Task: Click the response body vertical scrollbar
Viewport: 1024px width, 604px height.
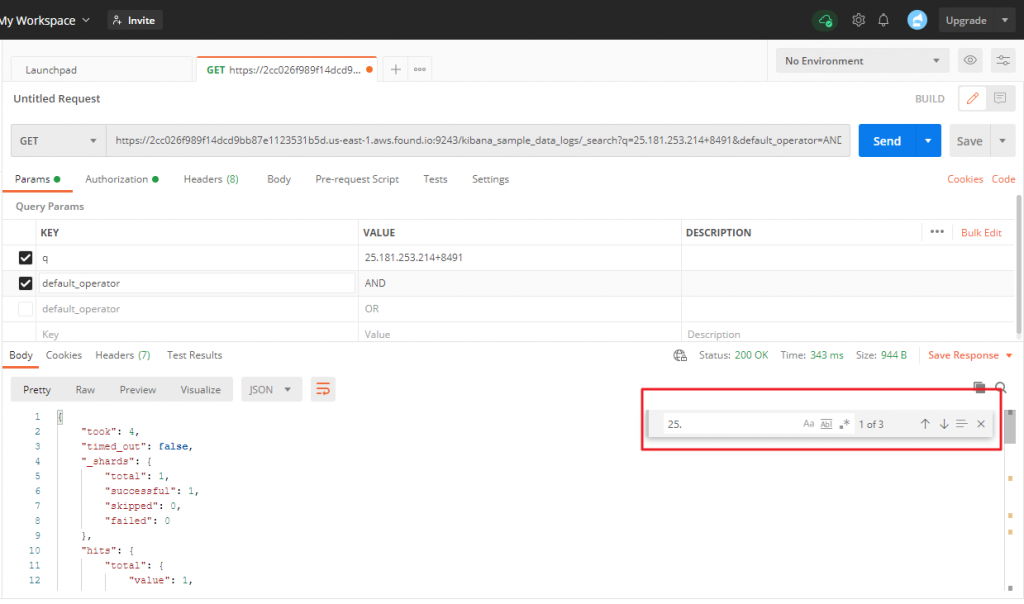Action: [1010, 427]
